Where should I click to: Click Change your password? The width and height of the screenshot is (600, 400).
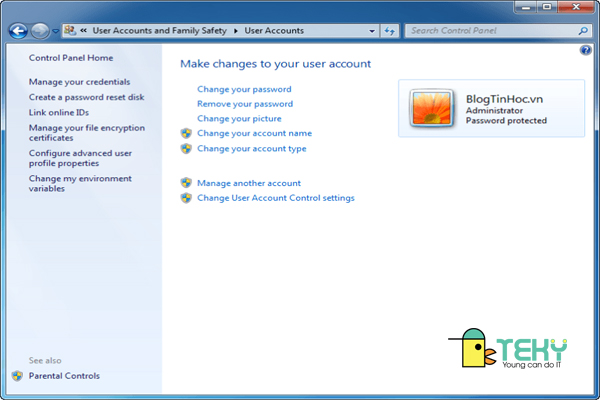[244, 89]
